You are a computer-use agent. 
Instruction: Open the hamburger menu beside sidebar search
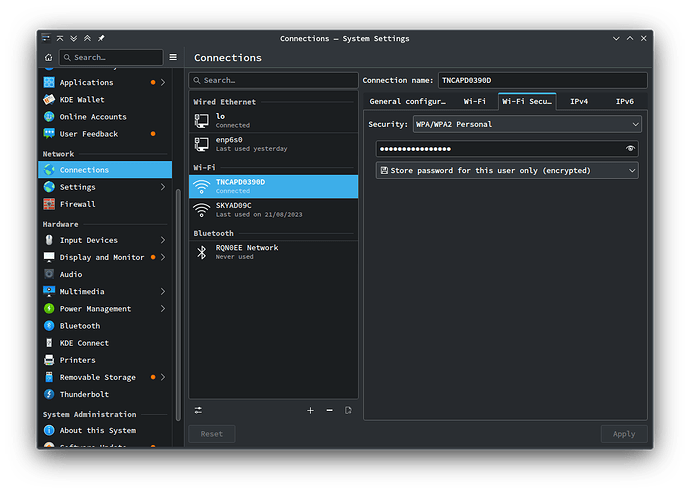[x=173, y=57]
